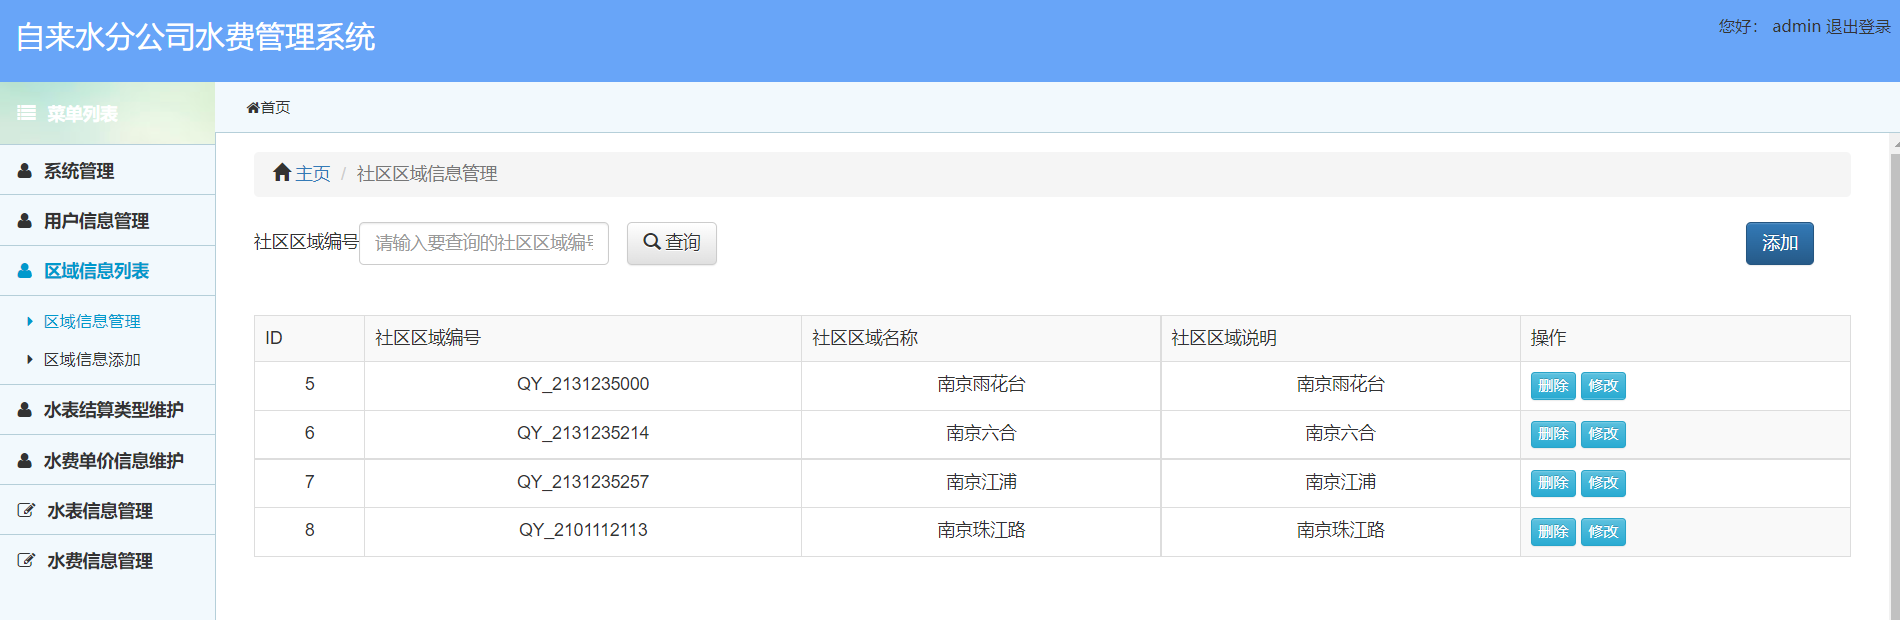Click the 菜单列表 sidebar header
This screenshot has width=1900, height=620.
pyautogui.click(x=107, y=113)
